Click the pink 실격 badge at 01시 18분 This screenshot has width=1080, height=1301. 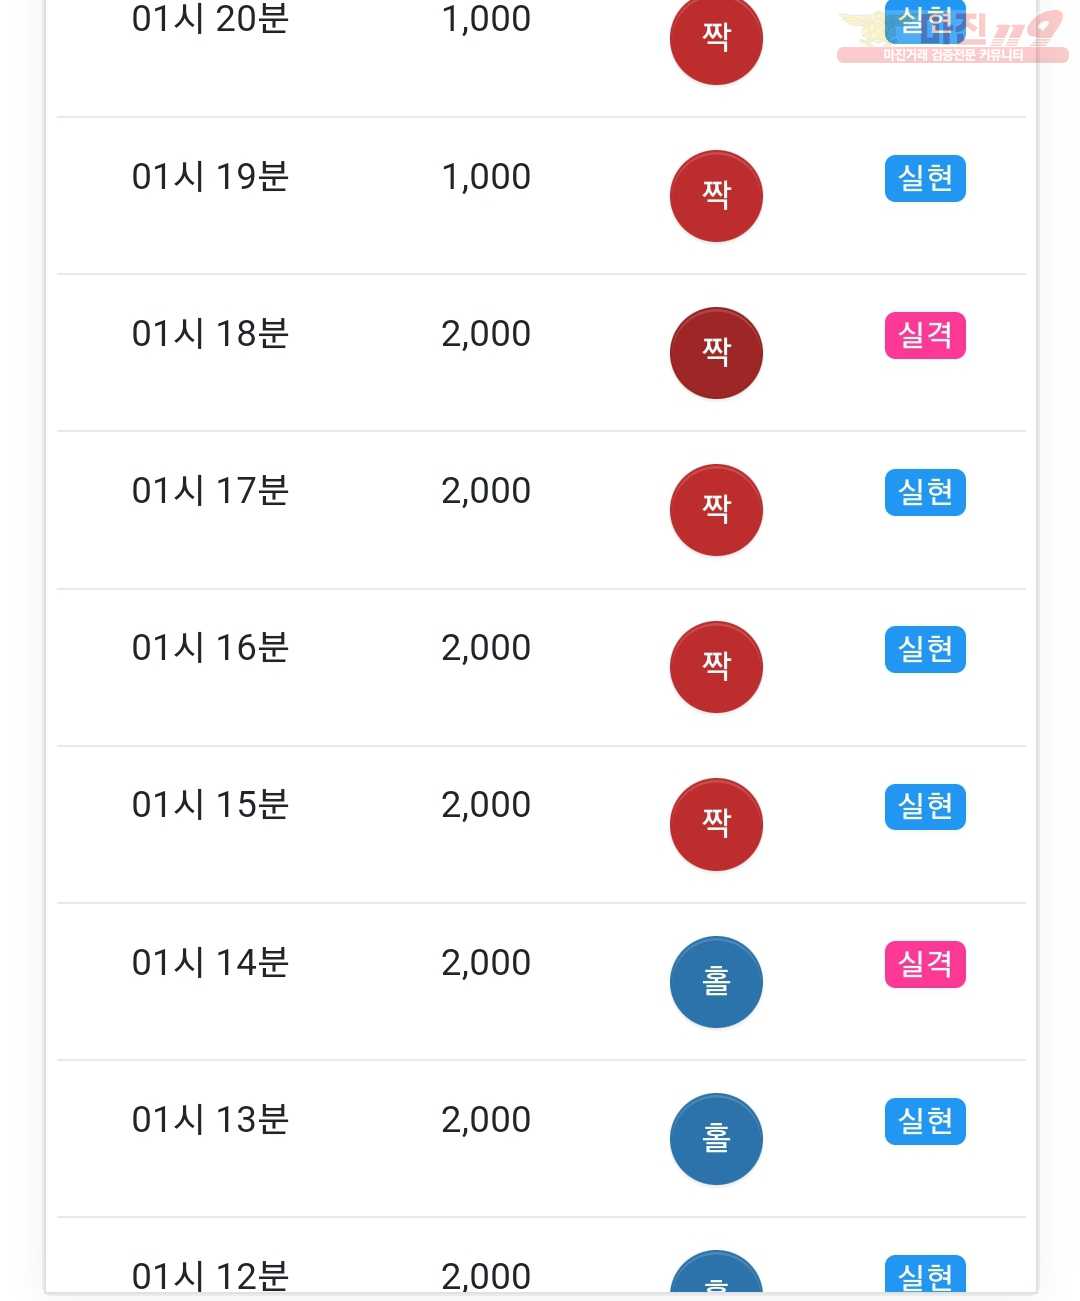point(925,335)
